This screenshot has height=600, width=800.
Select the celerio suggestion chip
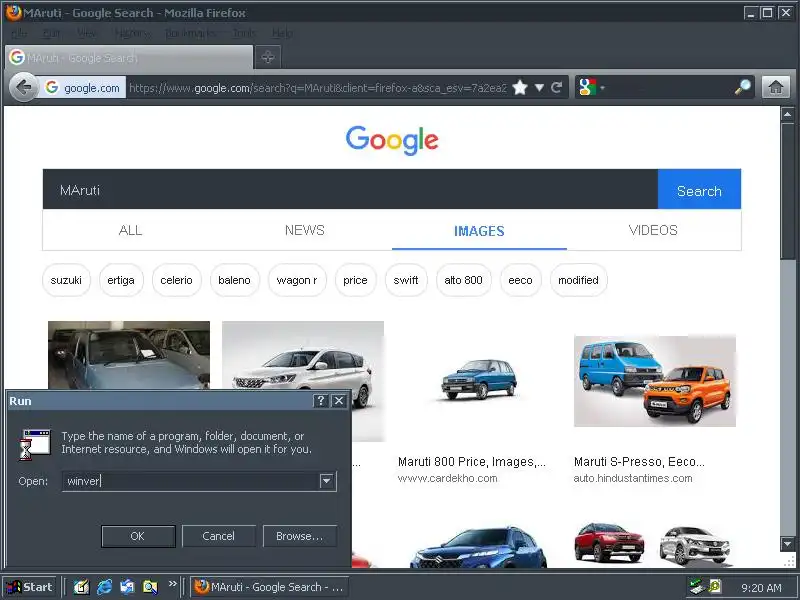177,280
